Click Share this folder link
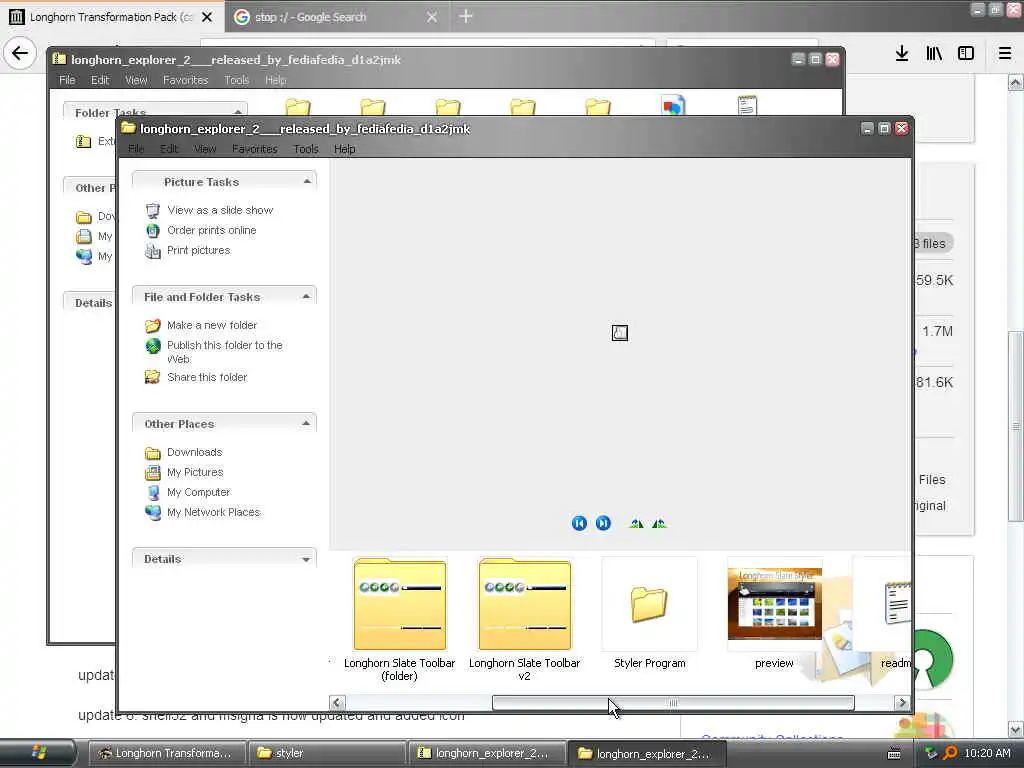Screen dimensions: 1024x768 coord(207,377)
